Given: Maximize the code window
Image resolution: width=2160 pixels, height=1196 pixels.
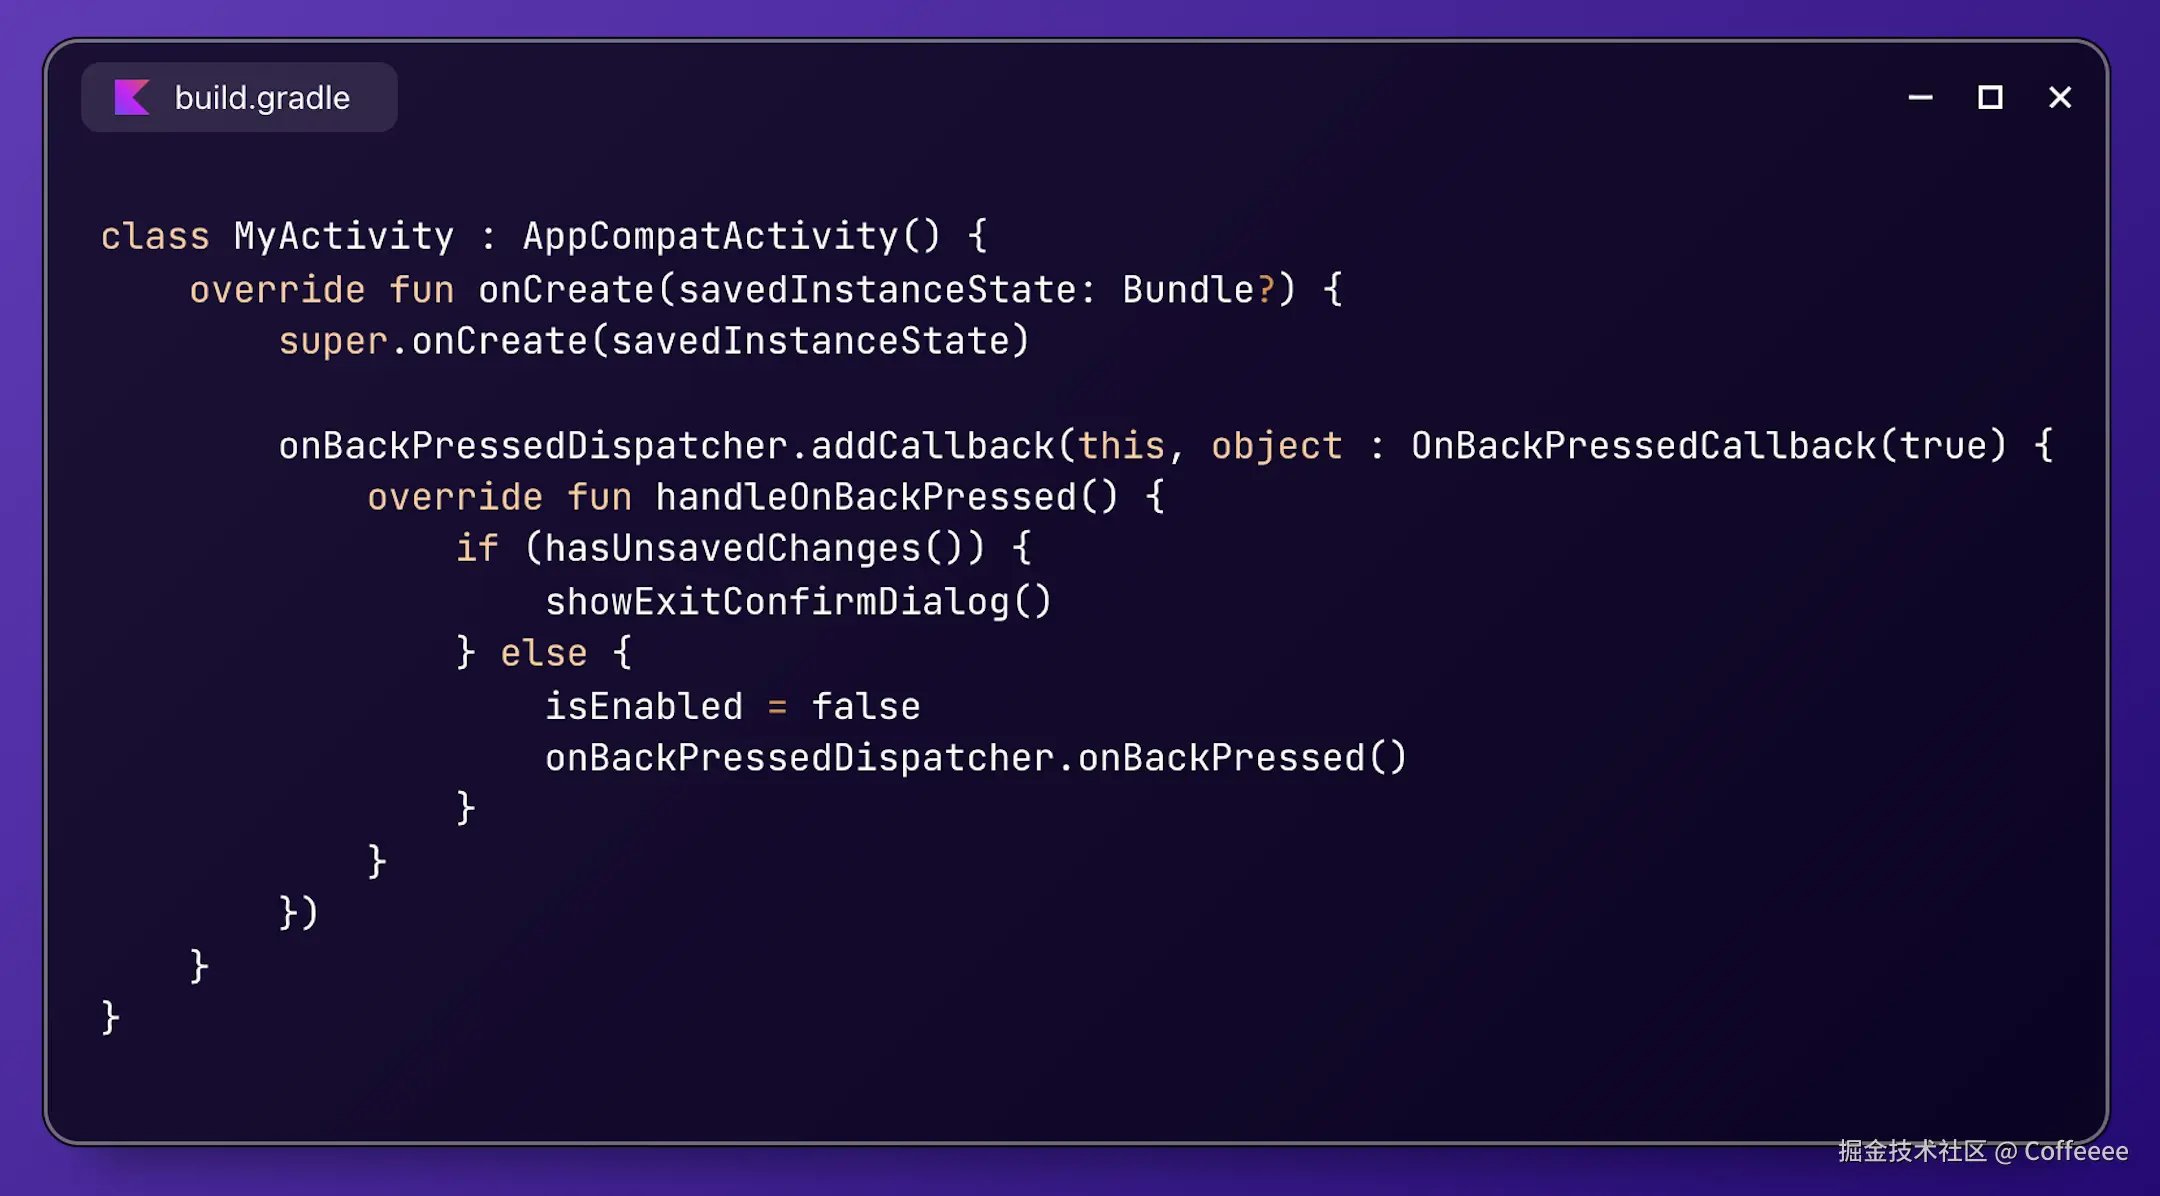Looking at the screenshot, I should [x=1990, y=97].
